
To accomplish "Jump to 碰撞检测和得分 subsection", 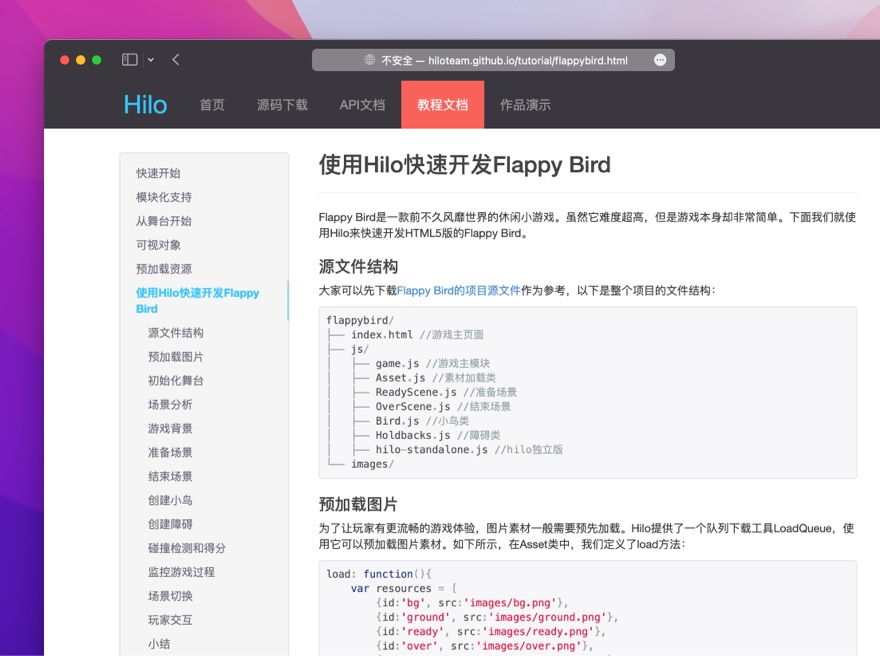I will click(187, 548).
